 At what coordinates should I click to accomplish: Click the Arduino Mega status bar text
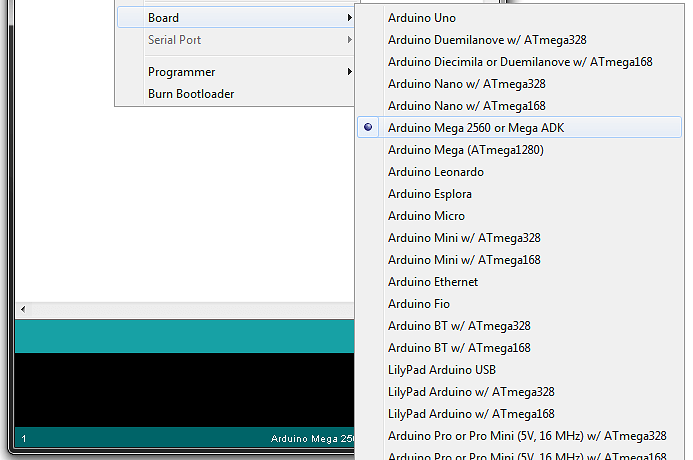click(x=312, y=439)
